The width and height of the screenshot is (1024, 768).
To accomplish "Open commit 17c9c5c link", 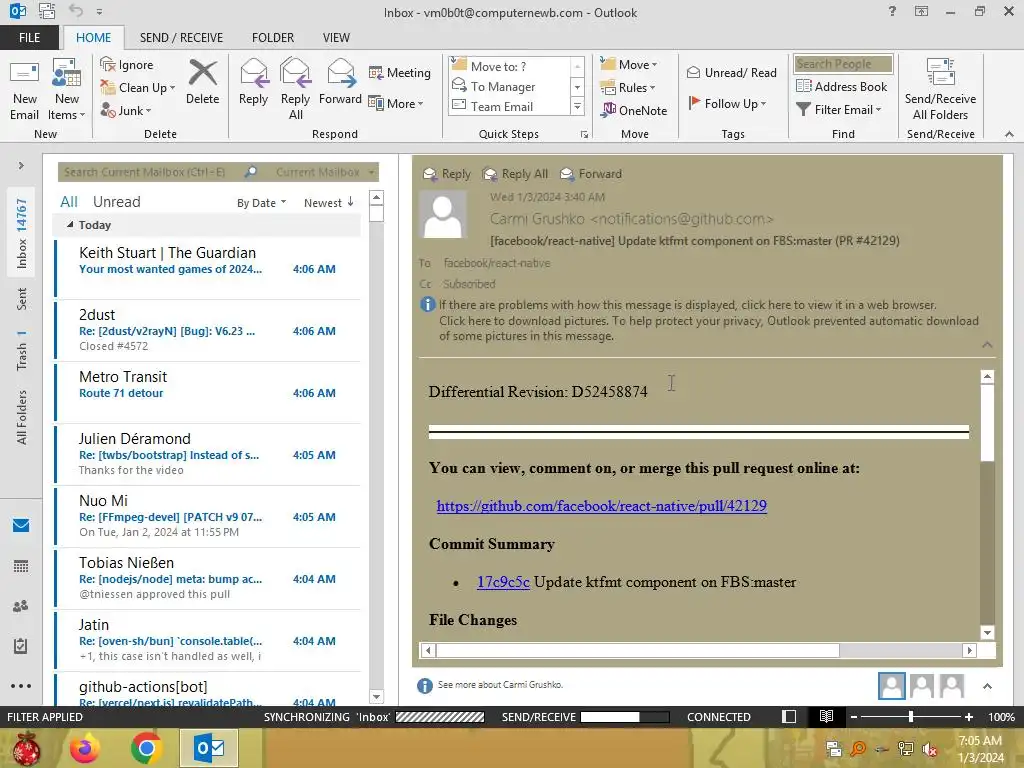I will click(x=503, y=582).
